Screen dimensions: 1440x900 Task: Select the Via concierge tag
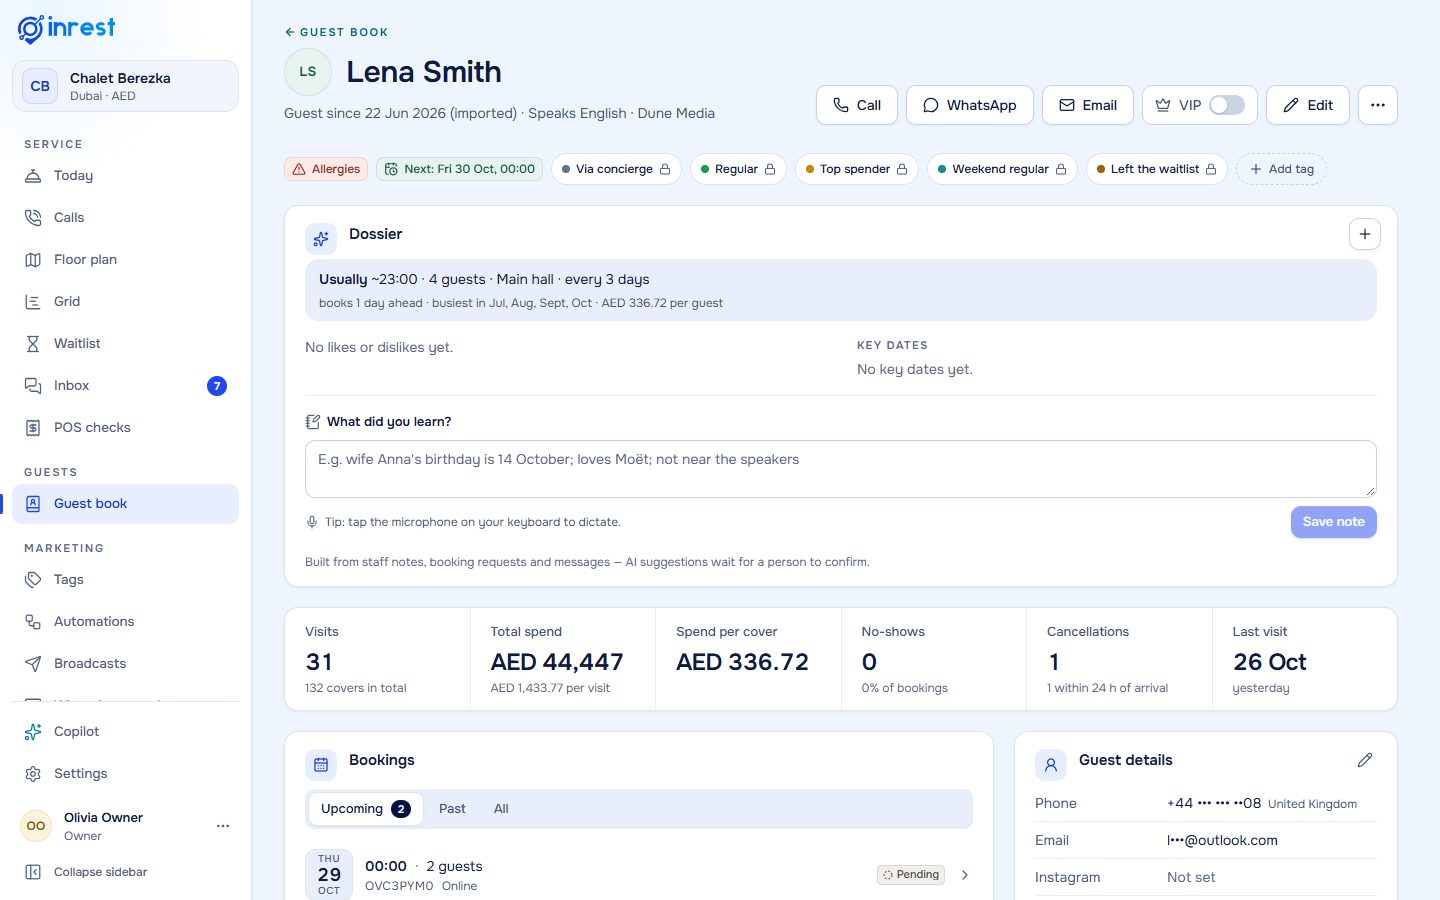click(616, 169)
